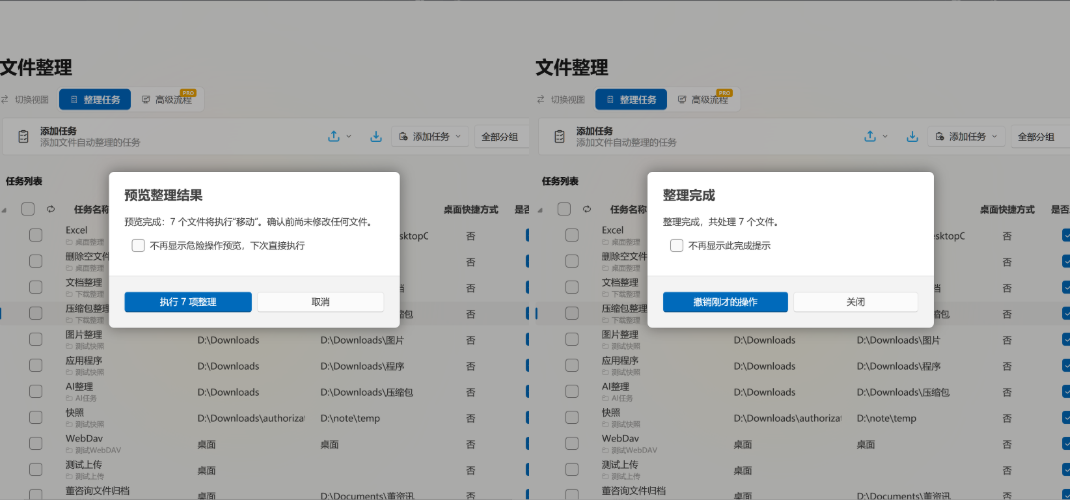
Task: Click 桌面快捷方式 column header in 整理完成 window
Action: tap(1007, 209)
